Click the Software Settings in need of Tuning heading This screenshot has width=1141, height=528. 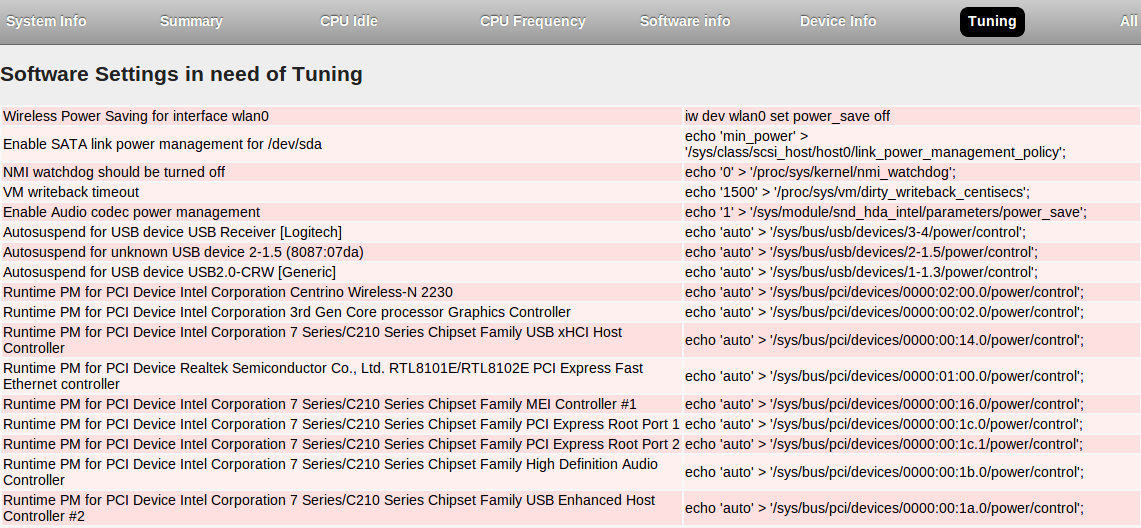[181, 74]
